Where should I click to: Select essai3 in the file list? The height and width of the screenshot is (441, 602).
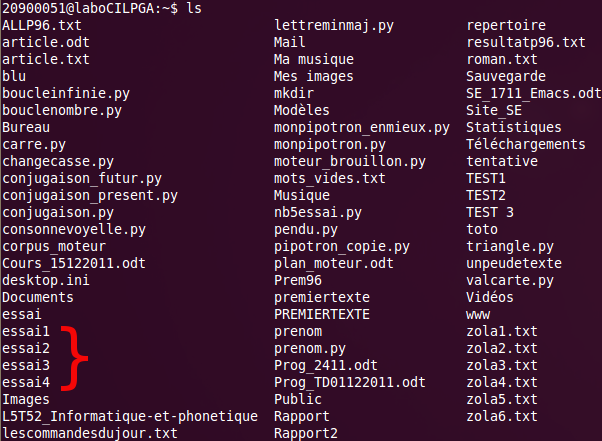pyautogui.click(x=26, y=365)
